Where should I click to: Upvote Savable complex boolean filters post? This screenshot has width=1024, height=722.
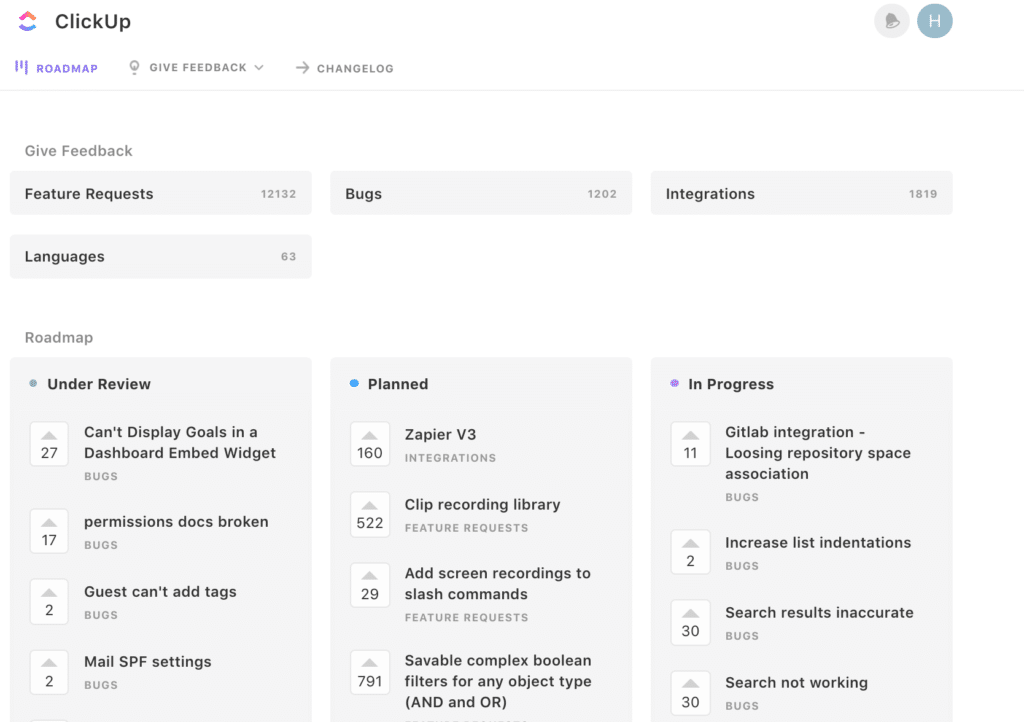pyautogui.click(x=370, y=672)
